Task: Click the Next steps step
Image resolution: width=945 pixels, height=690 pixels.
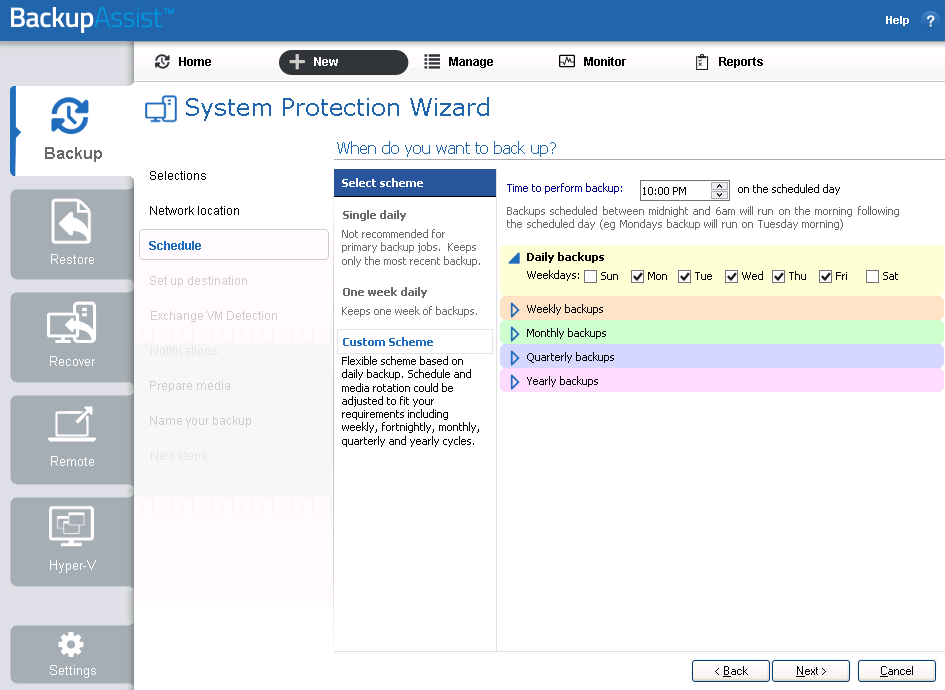Action: coord(178,455)
